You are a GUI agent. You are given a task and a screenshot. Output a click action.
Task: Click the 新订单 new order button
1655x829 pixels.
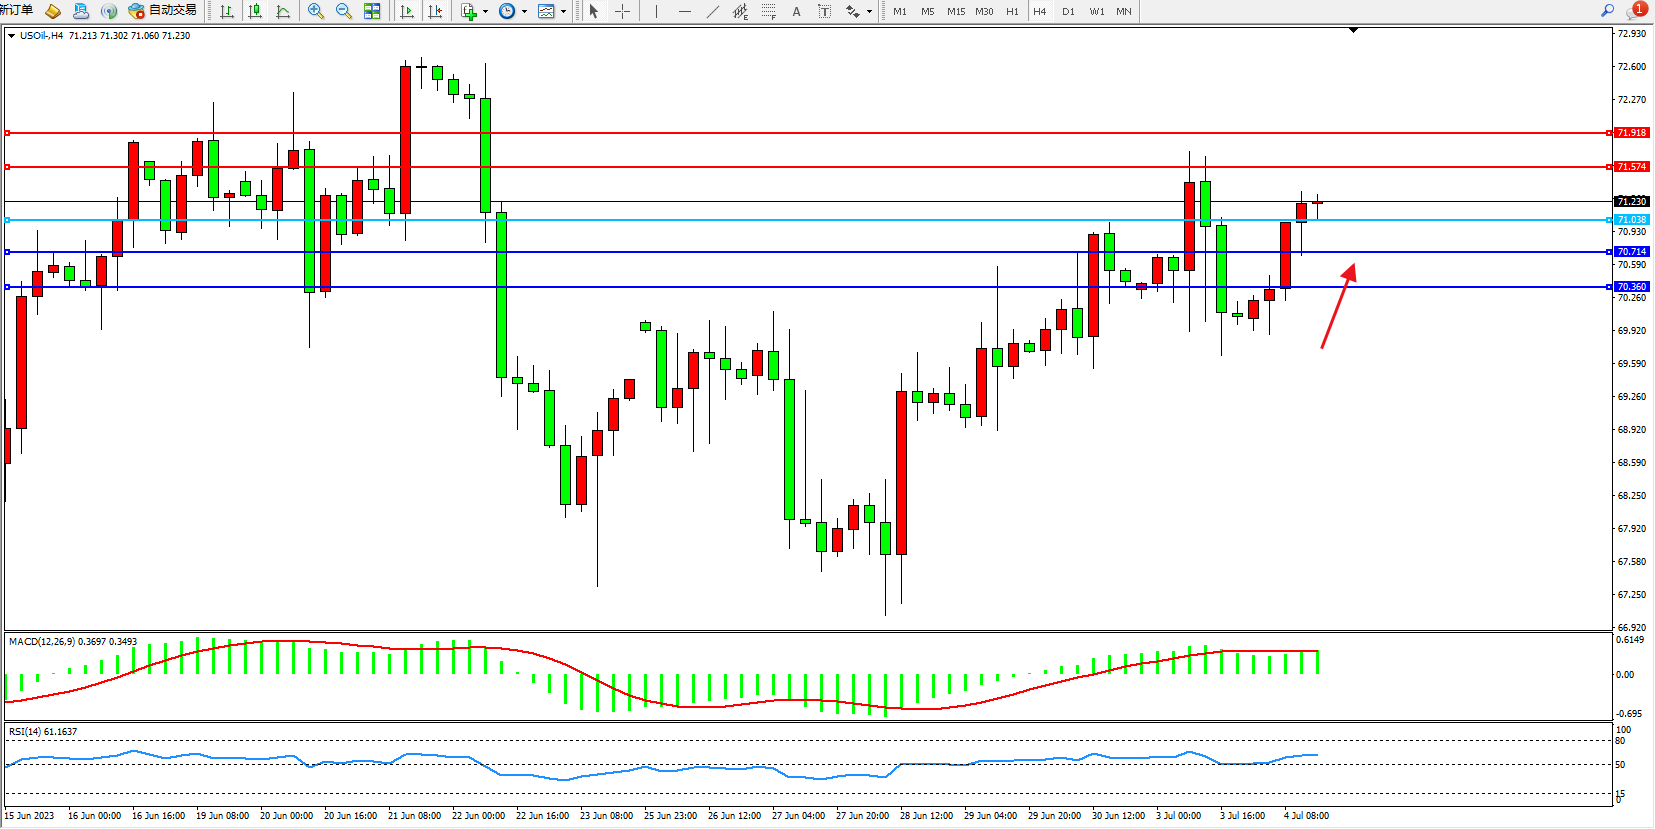17,10
